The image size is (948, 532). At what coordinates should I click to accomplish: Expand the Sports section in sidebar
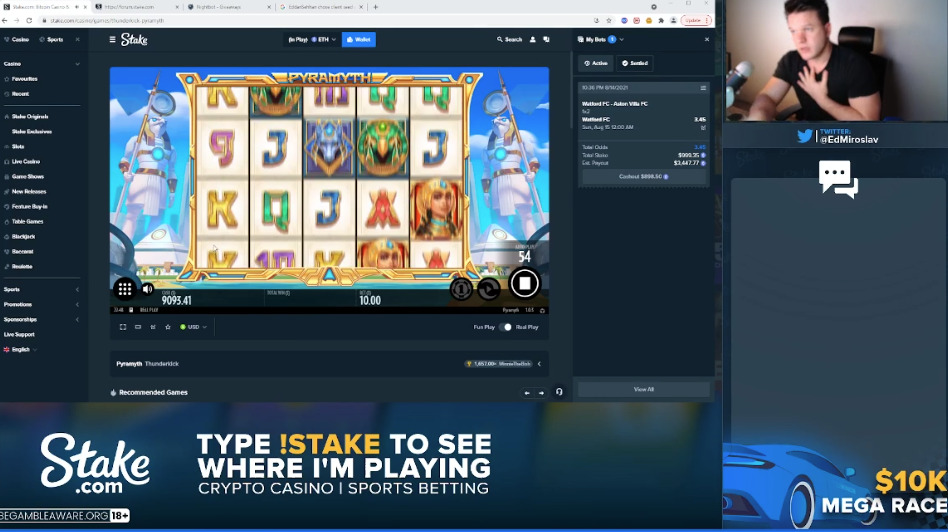[77, 290]
